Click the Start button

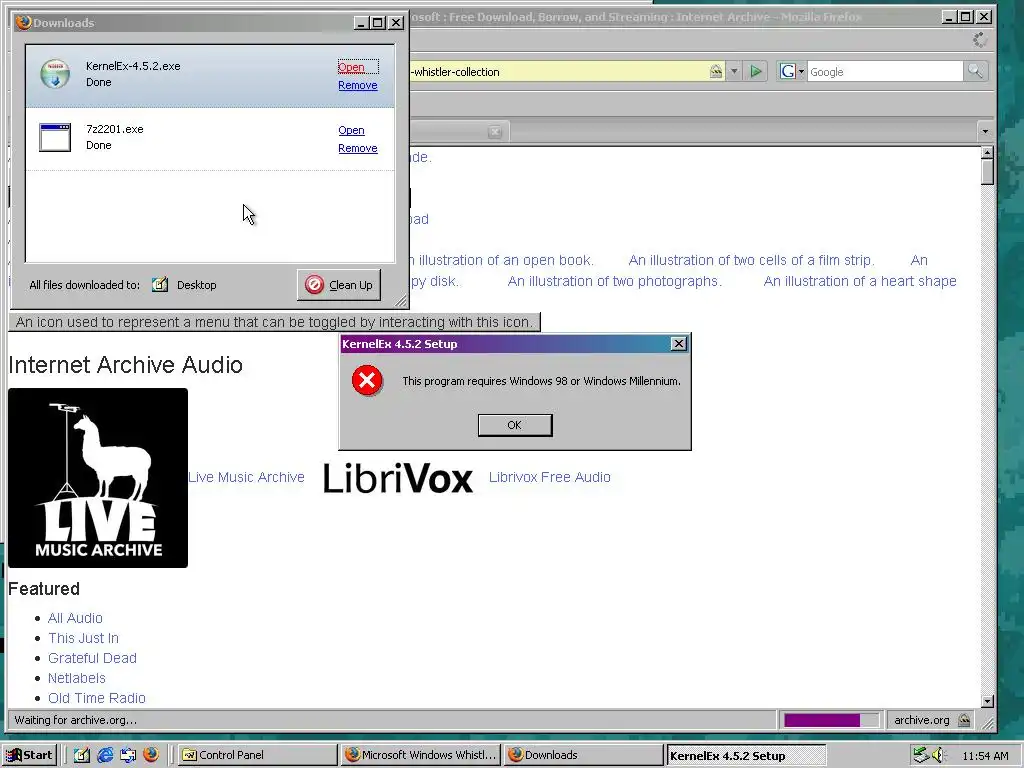click(29, 755)
